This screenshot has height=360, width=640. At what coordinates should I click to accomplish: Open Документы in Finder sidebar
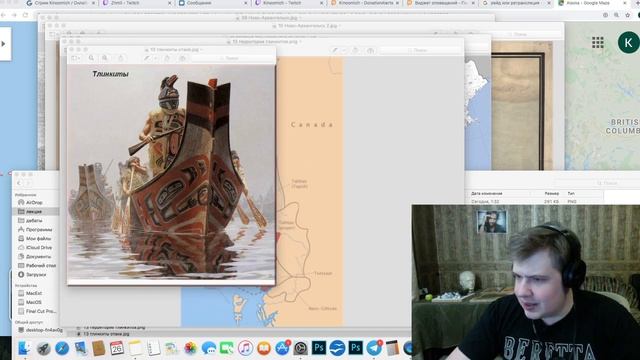pos(36,256)
